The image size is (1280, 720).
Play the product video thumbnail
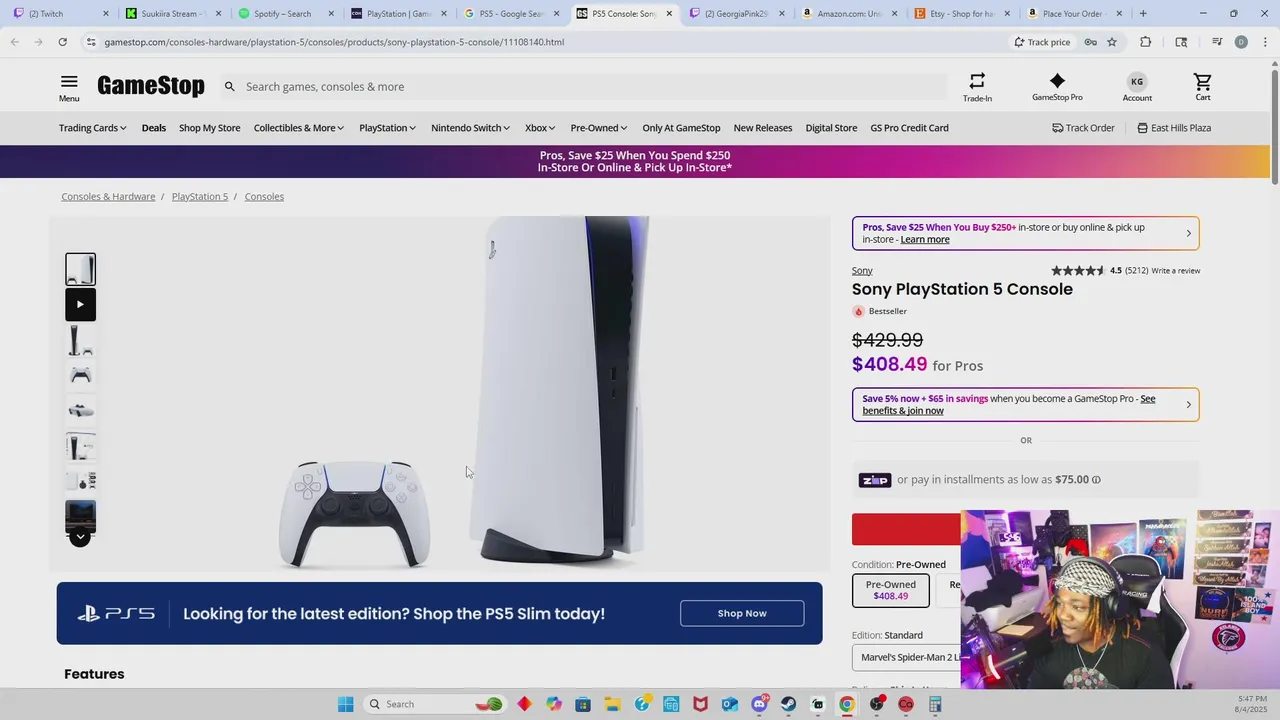tap(80, 305)
